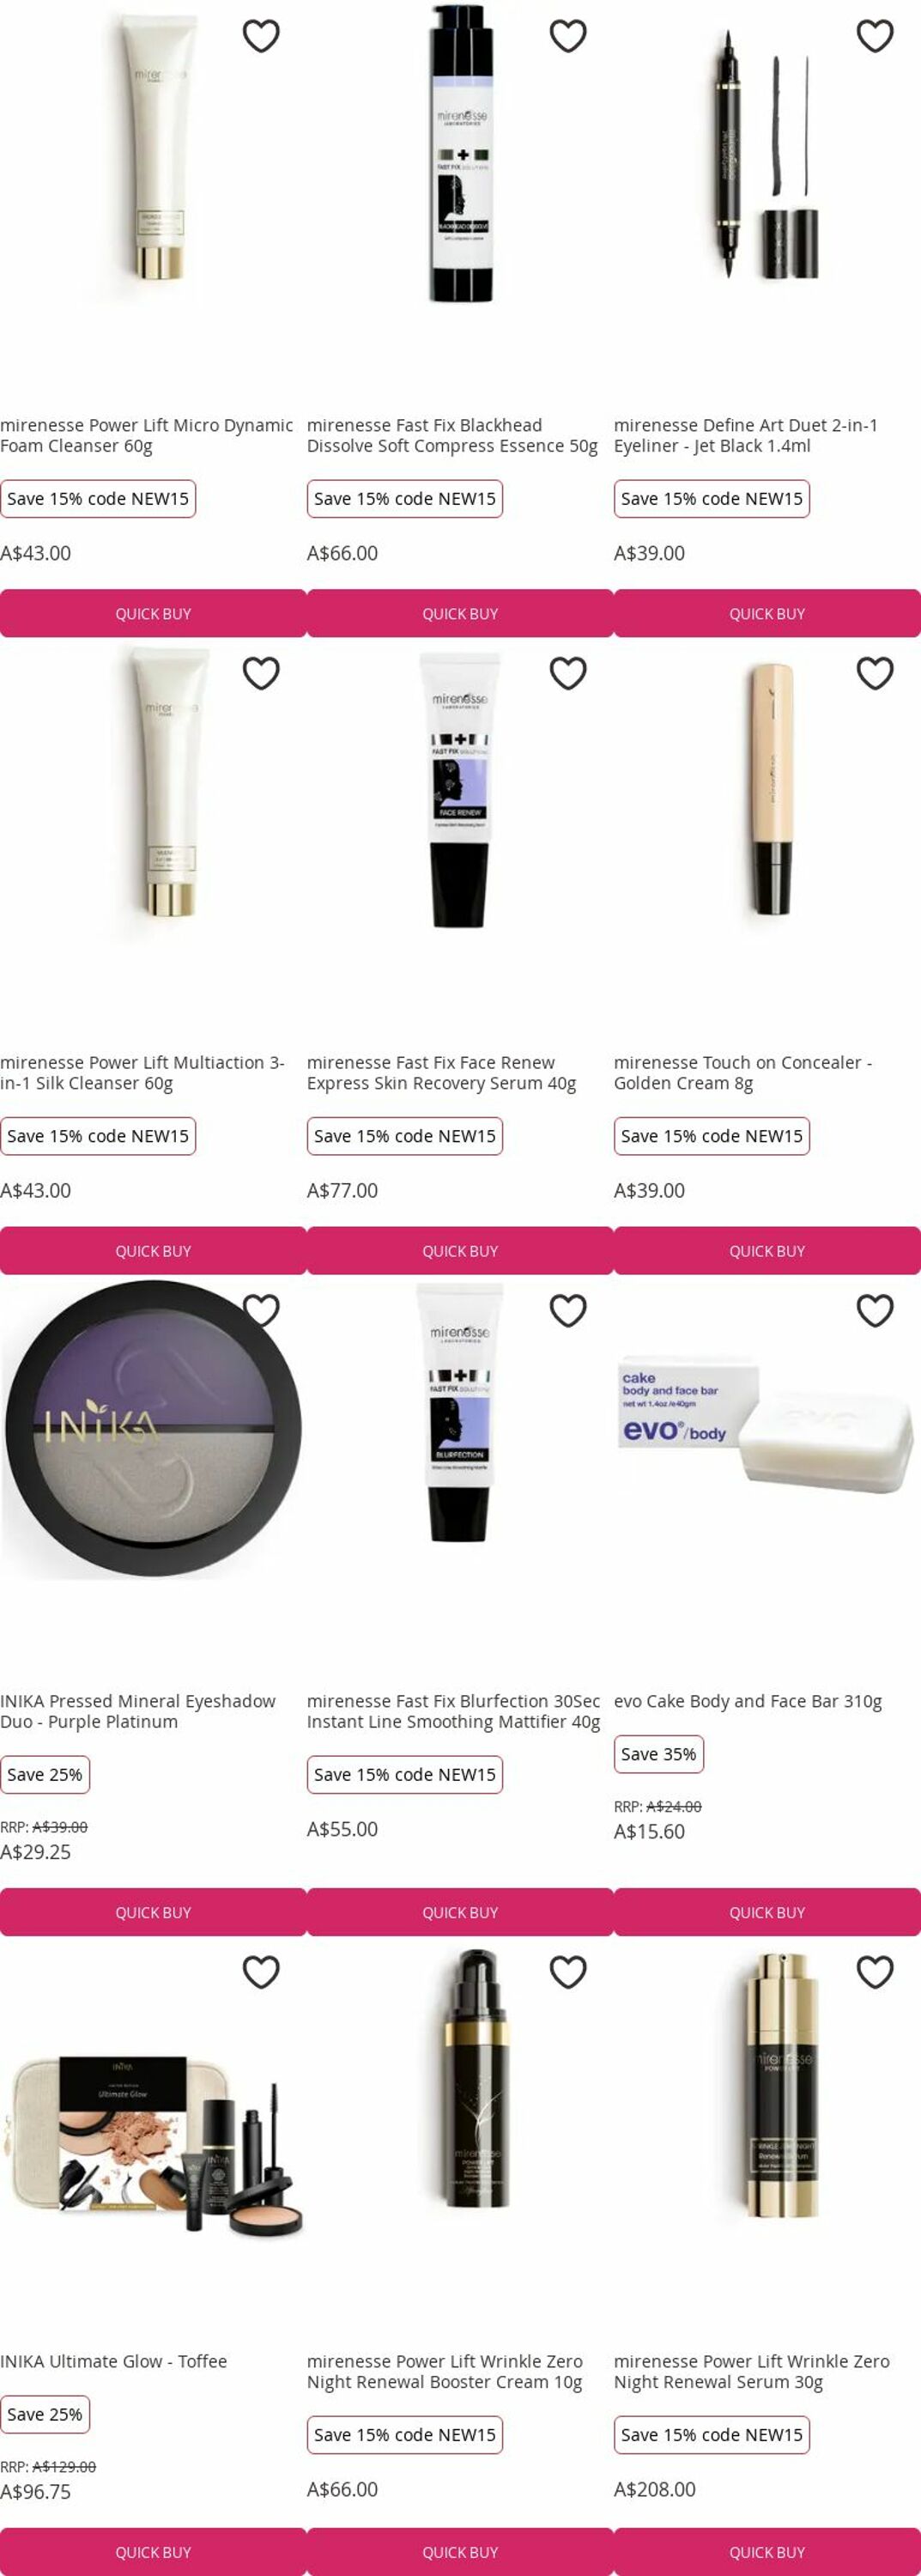The height and width of the screenshot is (2576, 921).
Task: Favorite the Power Lift Micro Dynamic Foam Cleanser
Action: [x=261, y=36]
